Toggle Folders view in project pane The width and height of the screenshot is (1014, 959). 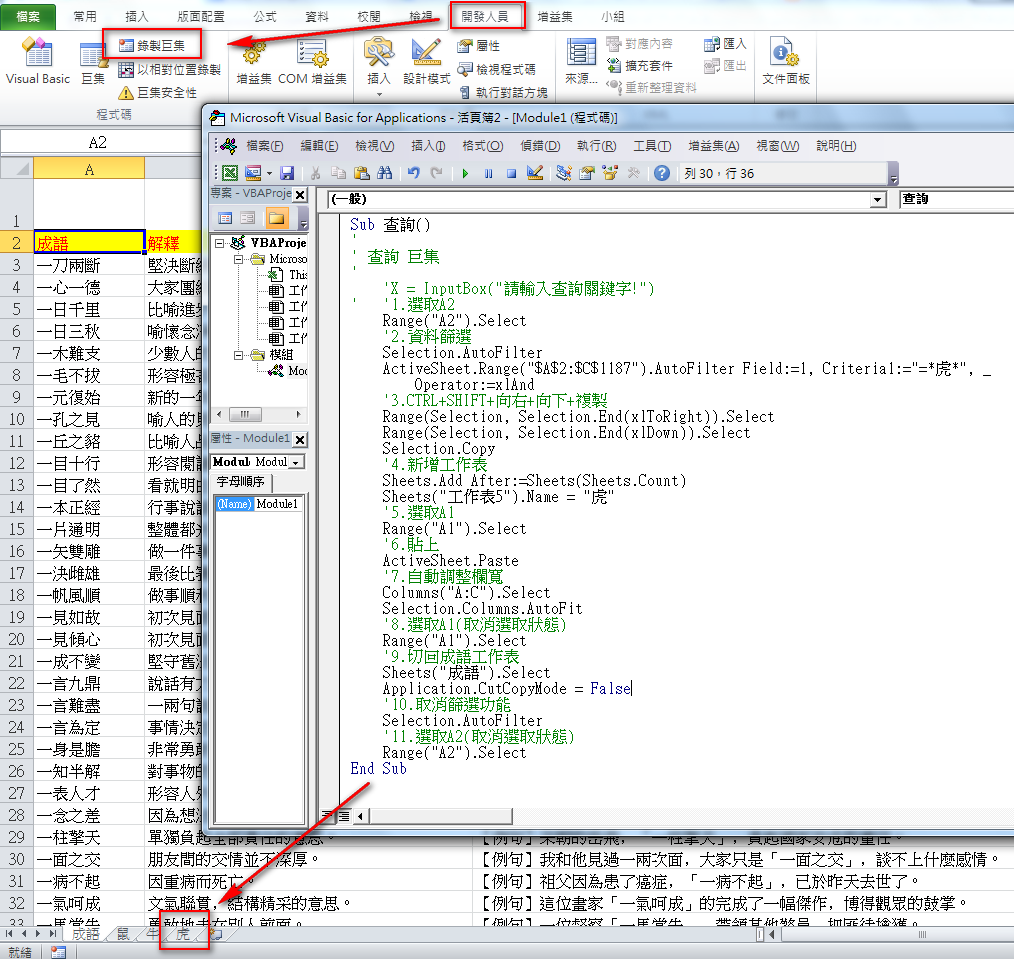[x=276, y=218]
